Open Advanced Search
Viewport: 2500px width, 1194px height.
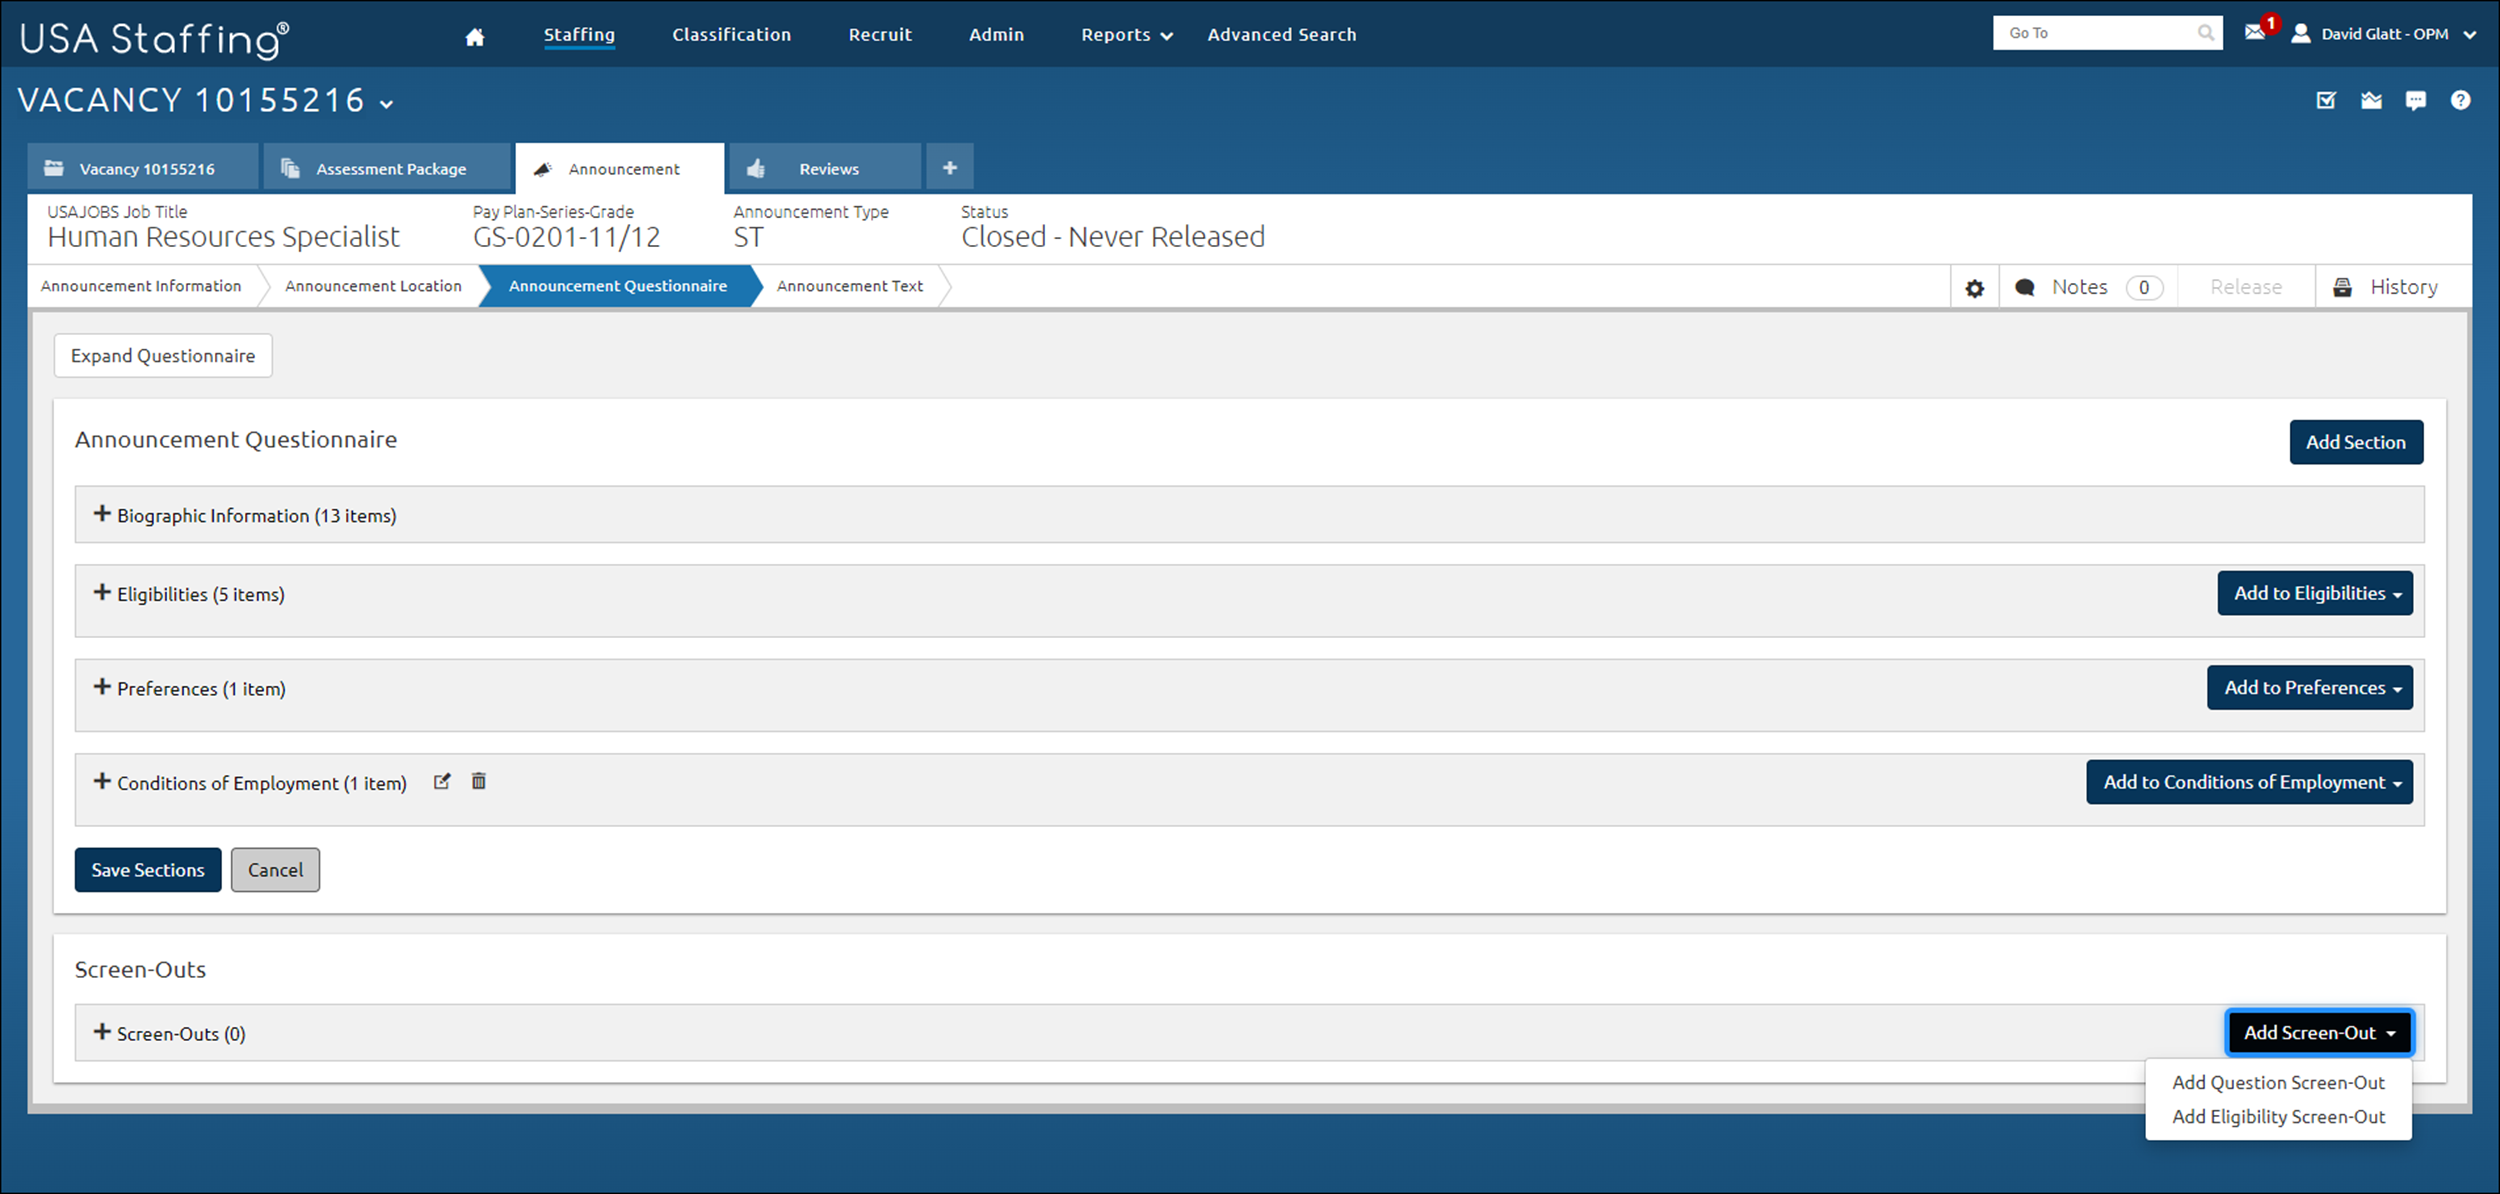1281,35
